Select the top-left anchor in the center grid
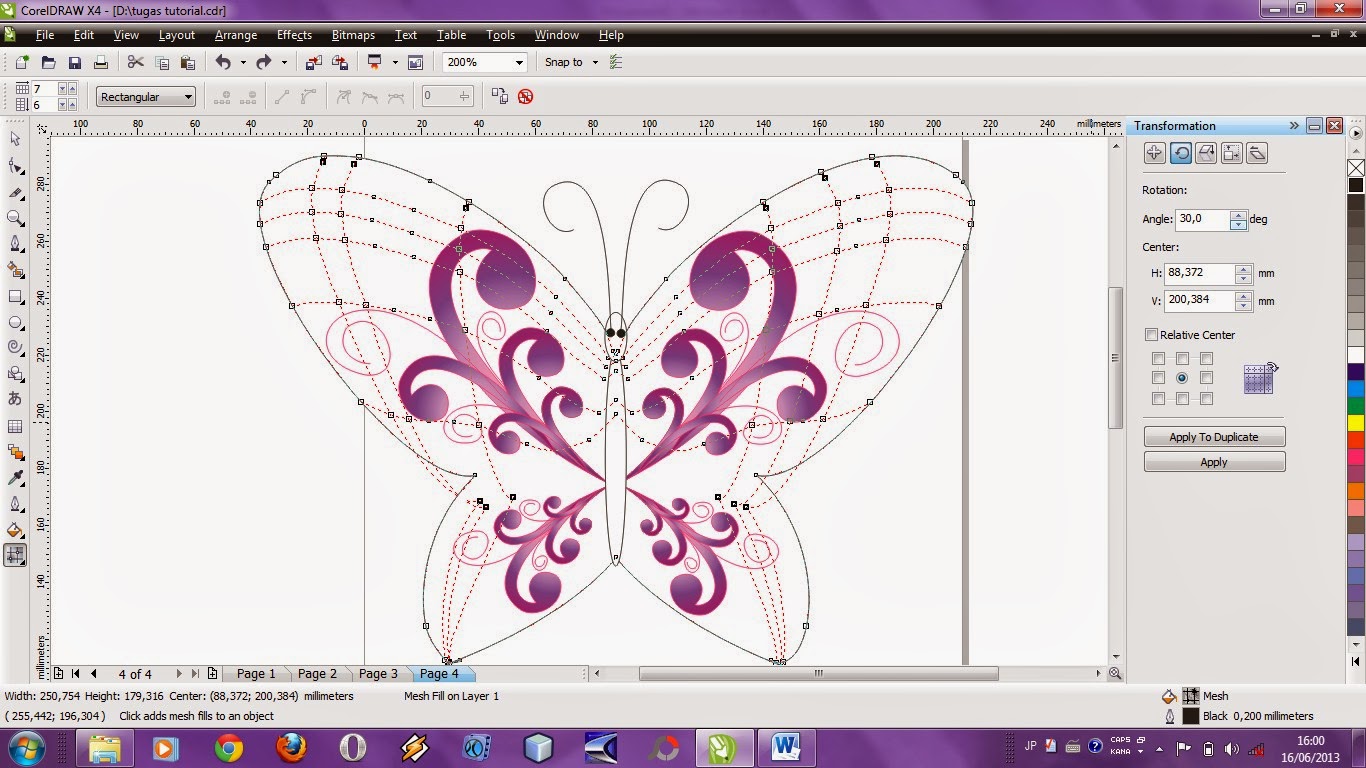Viewport: 1366px width, 768px height. click(x=1159, y=358)
